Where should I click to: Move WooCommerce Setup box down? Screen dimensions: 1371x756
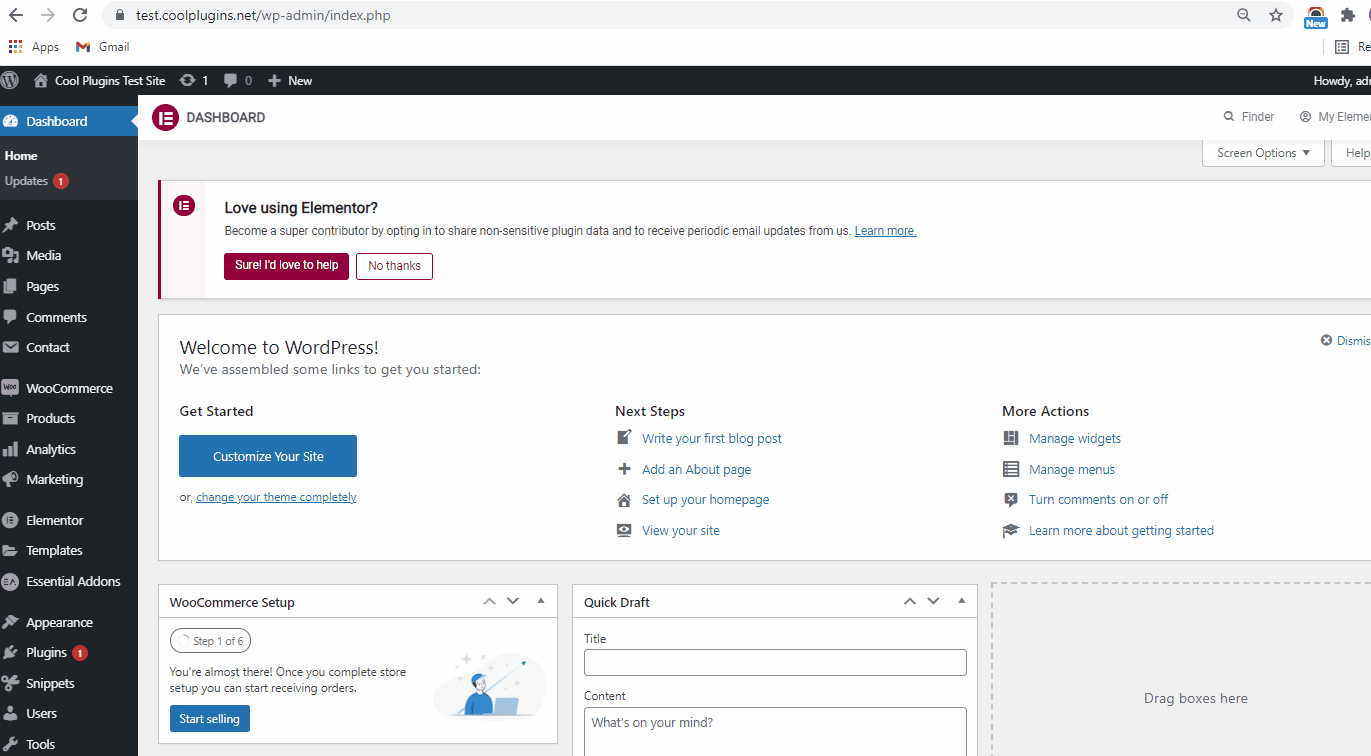click(513, 601)
